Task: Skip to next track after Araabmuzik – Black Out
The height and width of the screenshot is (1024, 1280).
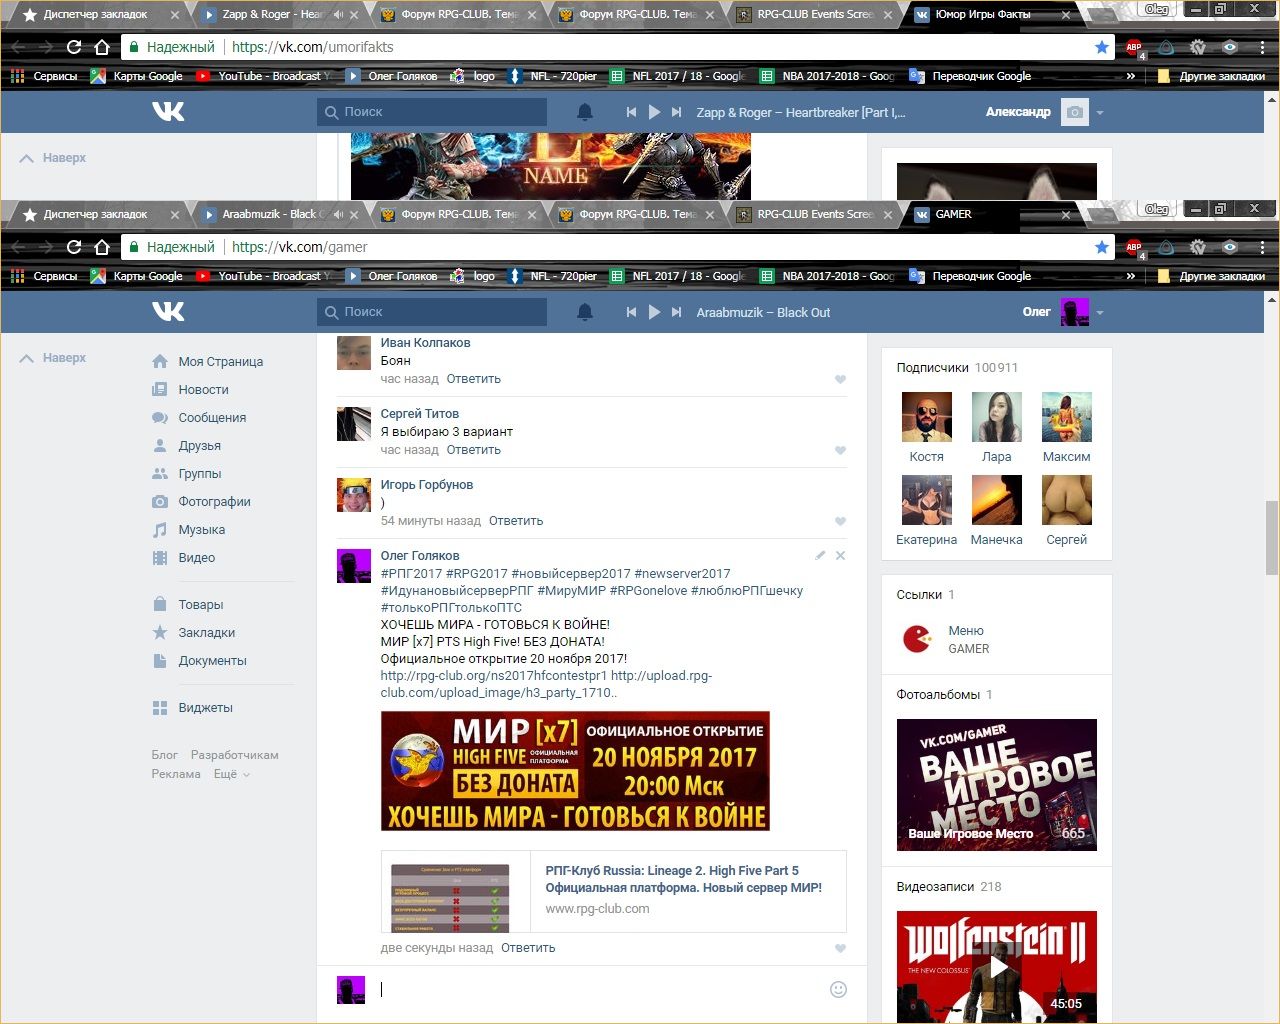Action: click(677, 312)
